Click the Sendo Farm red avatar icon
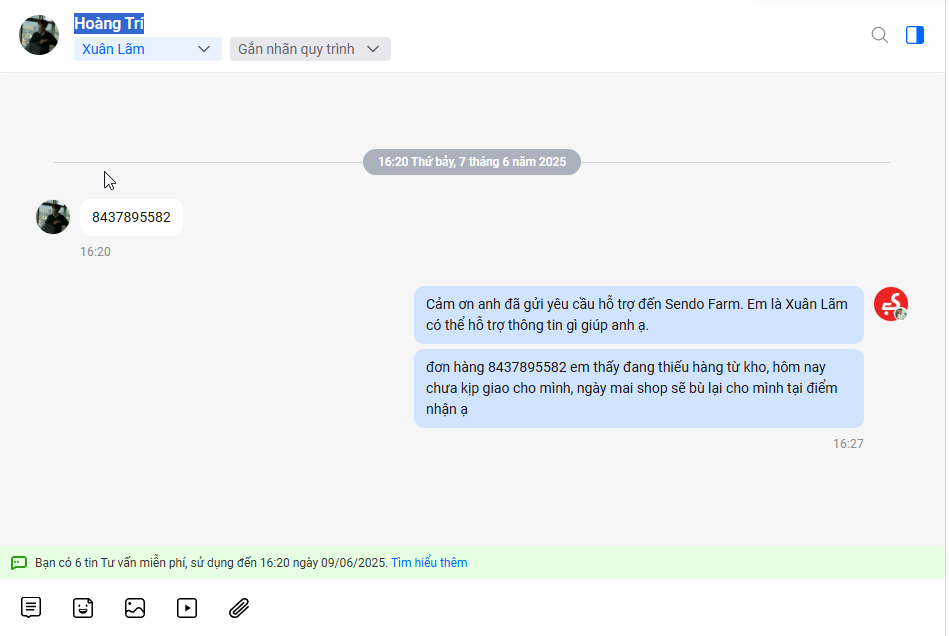Screen dimensions: 949x636 click(890, 304)
